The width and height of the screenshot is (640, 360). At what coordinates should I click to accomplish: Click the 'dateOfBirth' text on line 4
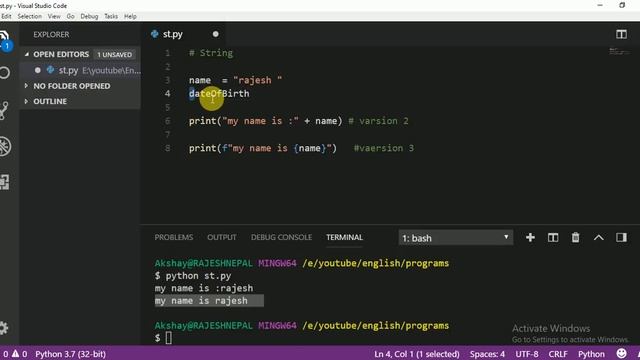click(x=219, y=93)
